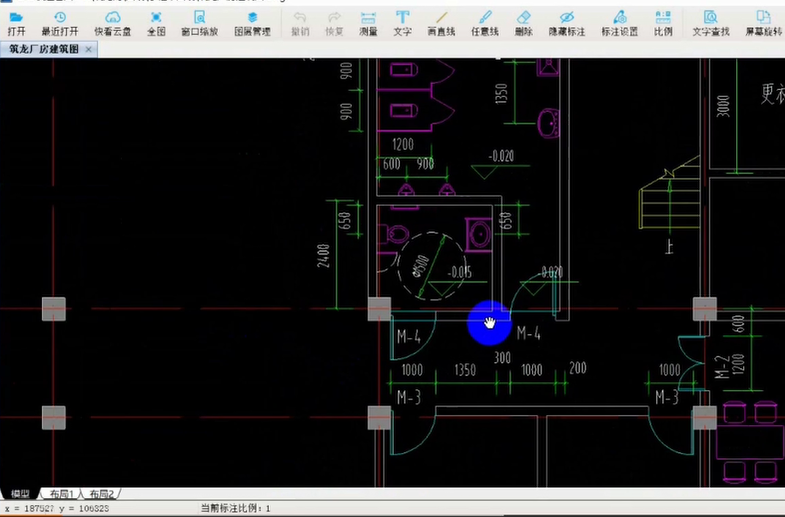
Task: Toggle 隐藏标注 hide annotations
Action: (567, 24)
